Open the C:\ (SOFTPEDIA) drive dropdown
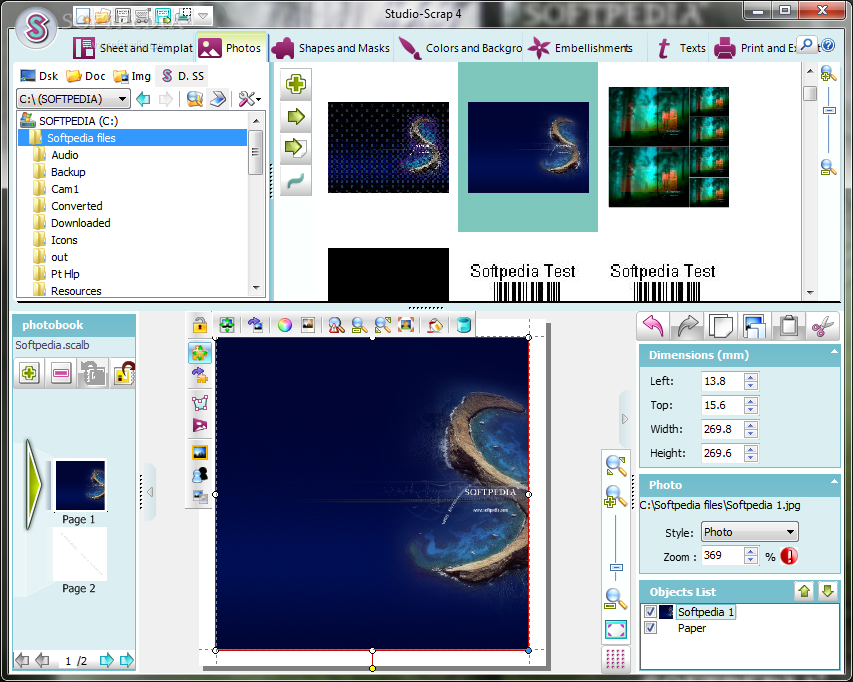 point(72,99)
